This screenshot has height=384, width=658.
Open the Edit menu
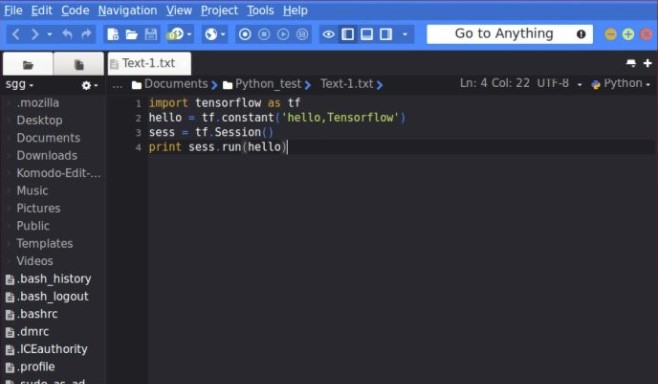point(42,10)
